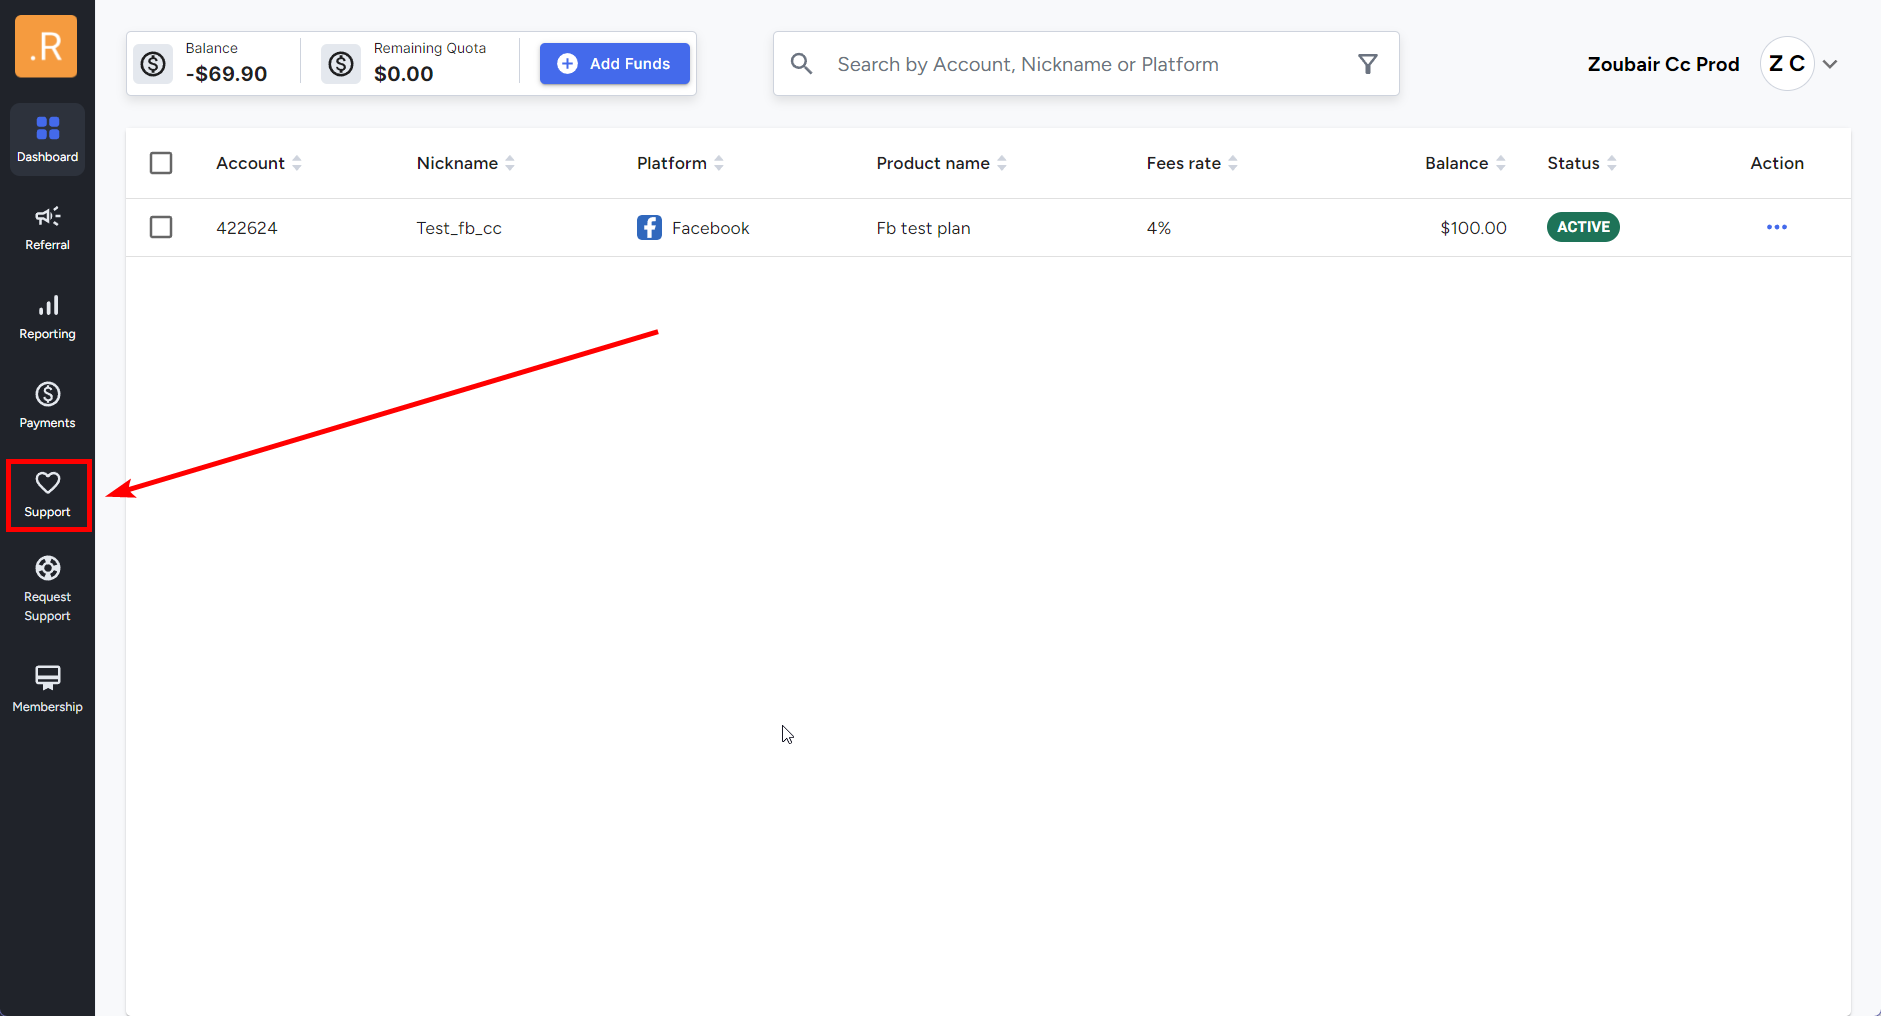Click the Facebook platform icon
1881x1016 pixels.
(649, 228)
